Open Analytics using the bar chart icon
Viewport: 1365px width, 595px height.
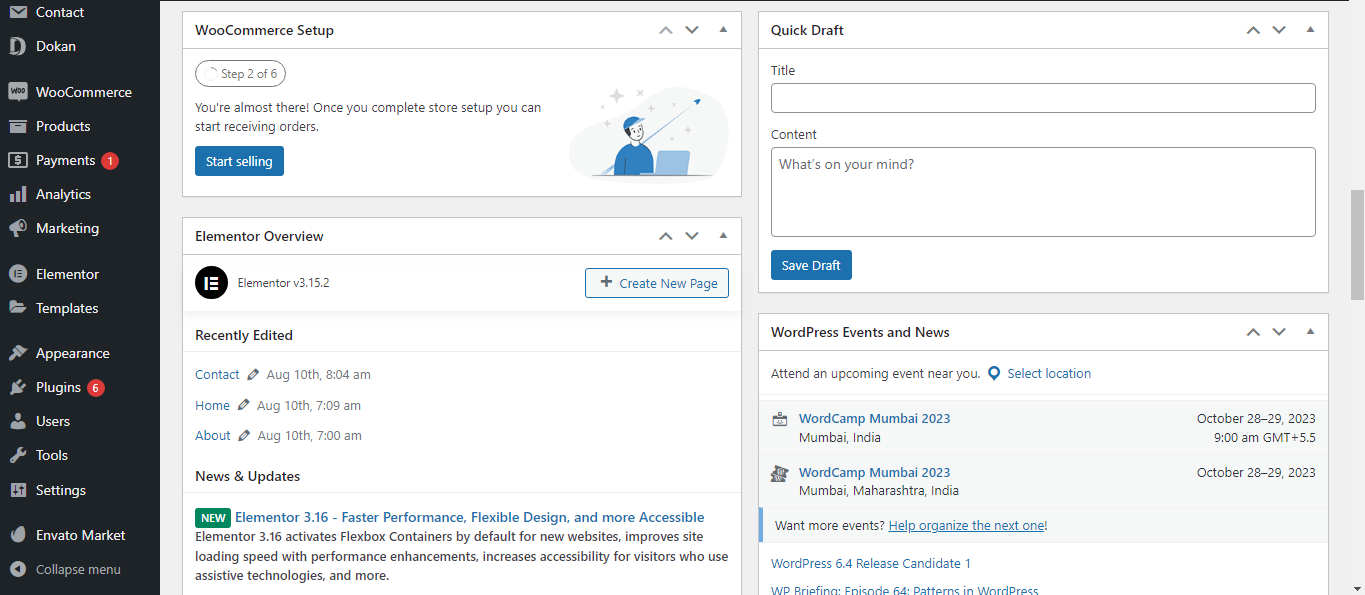pos(18,194)
